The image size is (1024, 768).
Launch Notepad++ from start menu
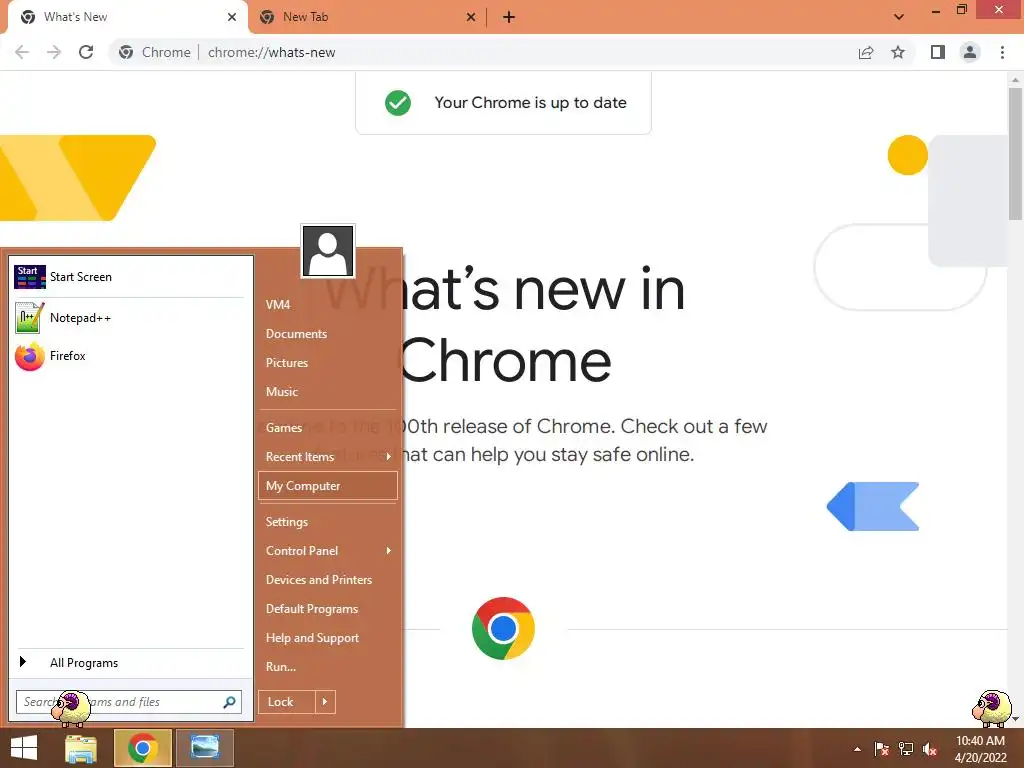[x=129, y=318]
